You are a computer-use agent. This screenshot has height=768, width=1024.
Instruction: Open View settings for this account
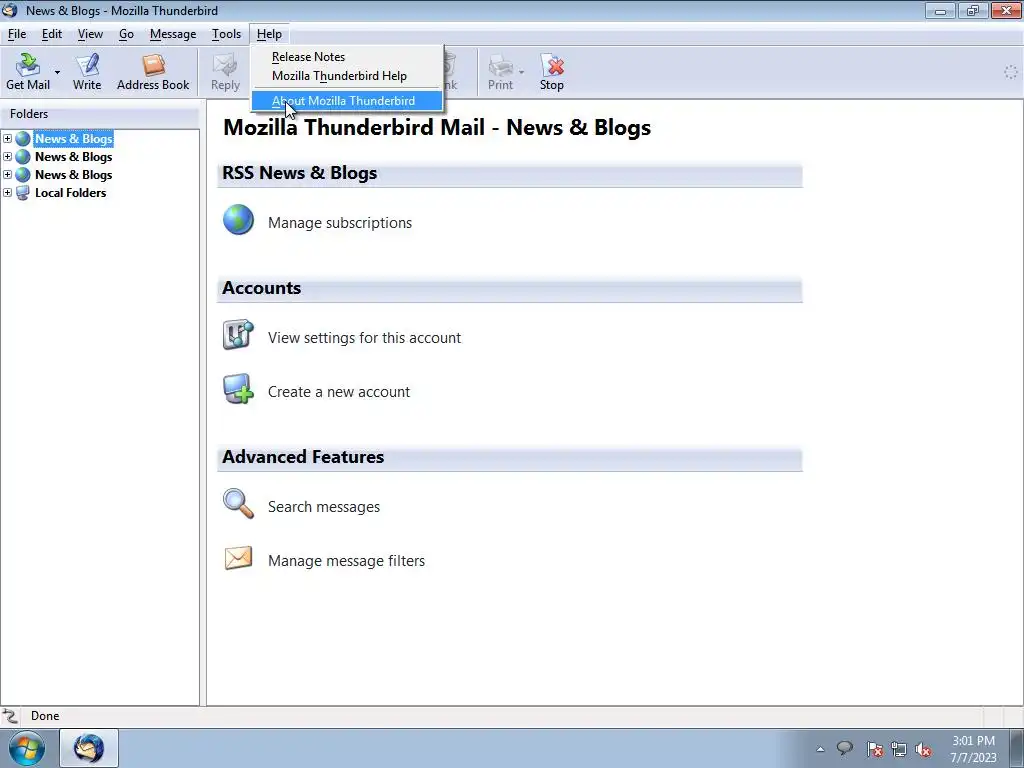click(x=364, y=338)
